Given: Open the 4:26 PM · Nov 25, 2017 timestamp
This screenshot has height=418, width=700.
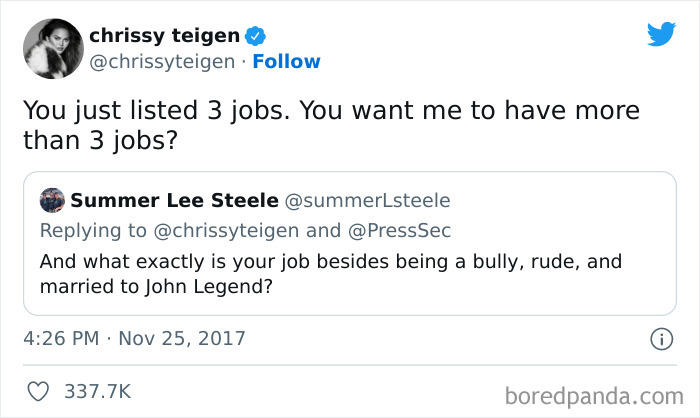Looking at the screenshot, I should click(135, 340).
